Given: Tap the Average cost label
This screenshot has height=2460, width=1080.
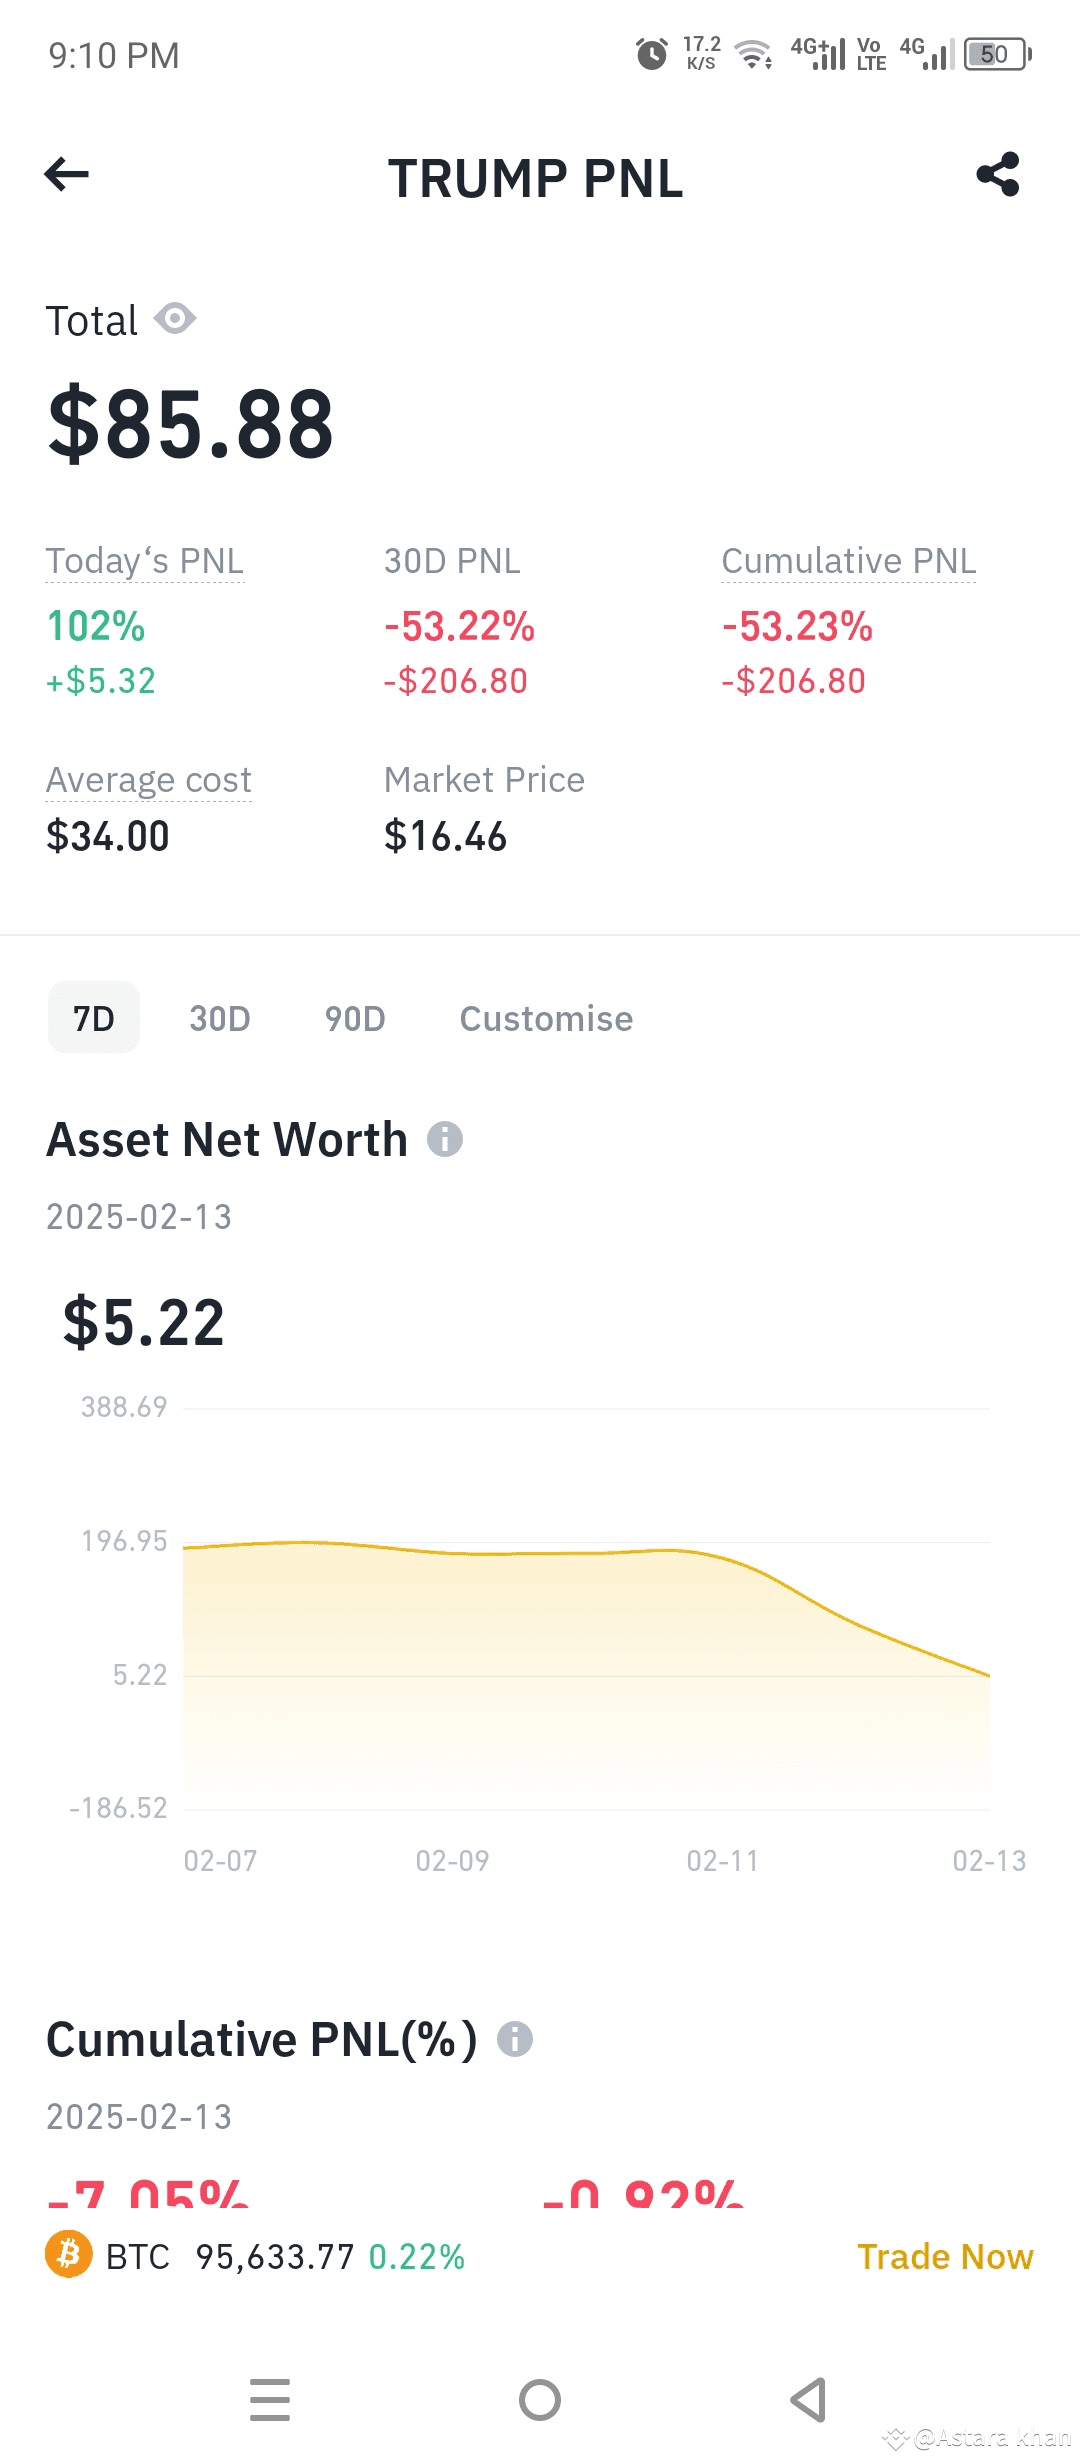Looking at the screenshot, I should [x=149, y=780].
